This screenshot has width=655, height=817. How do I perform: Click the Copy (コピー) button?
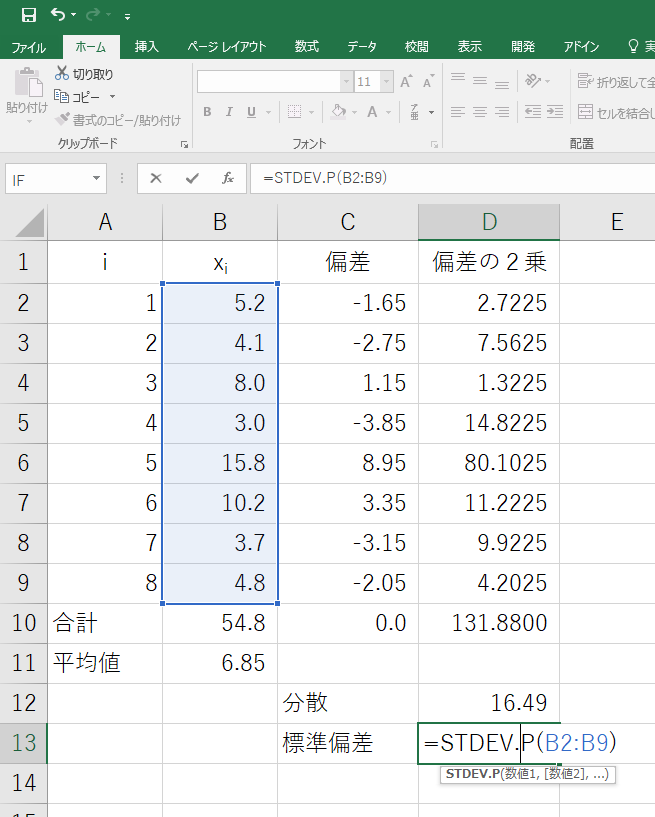pos(77,97)
